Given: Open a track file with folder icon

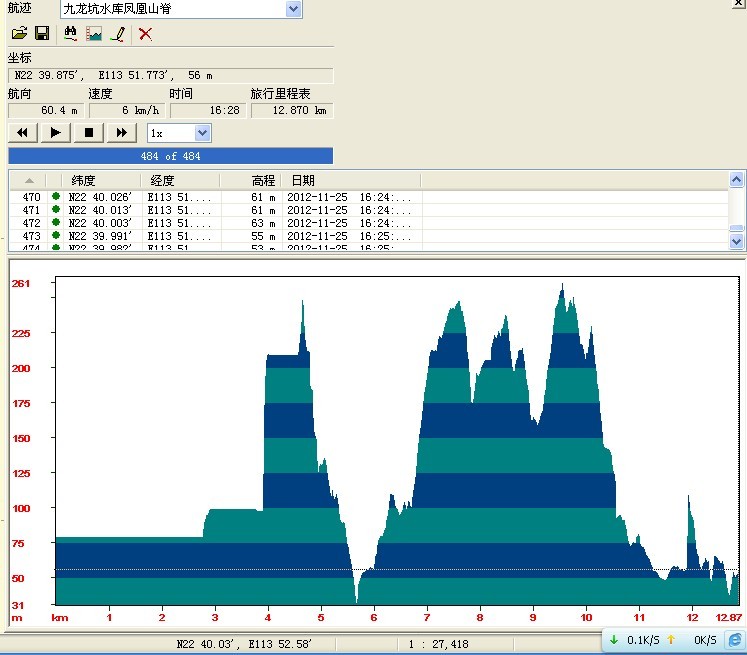Looking at the screenshot, I should (20, 33).
